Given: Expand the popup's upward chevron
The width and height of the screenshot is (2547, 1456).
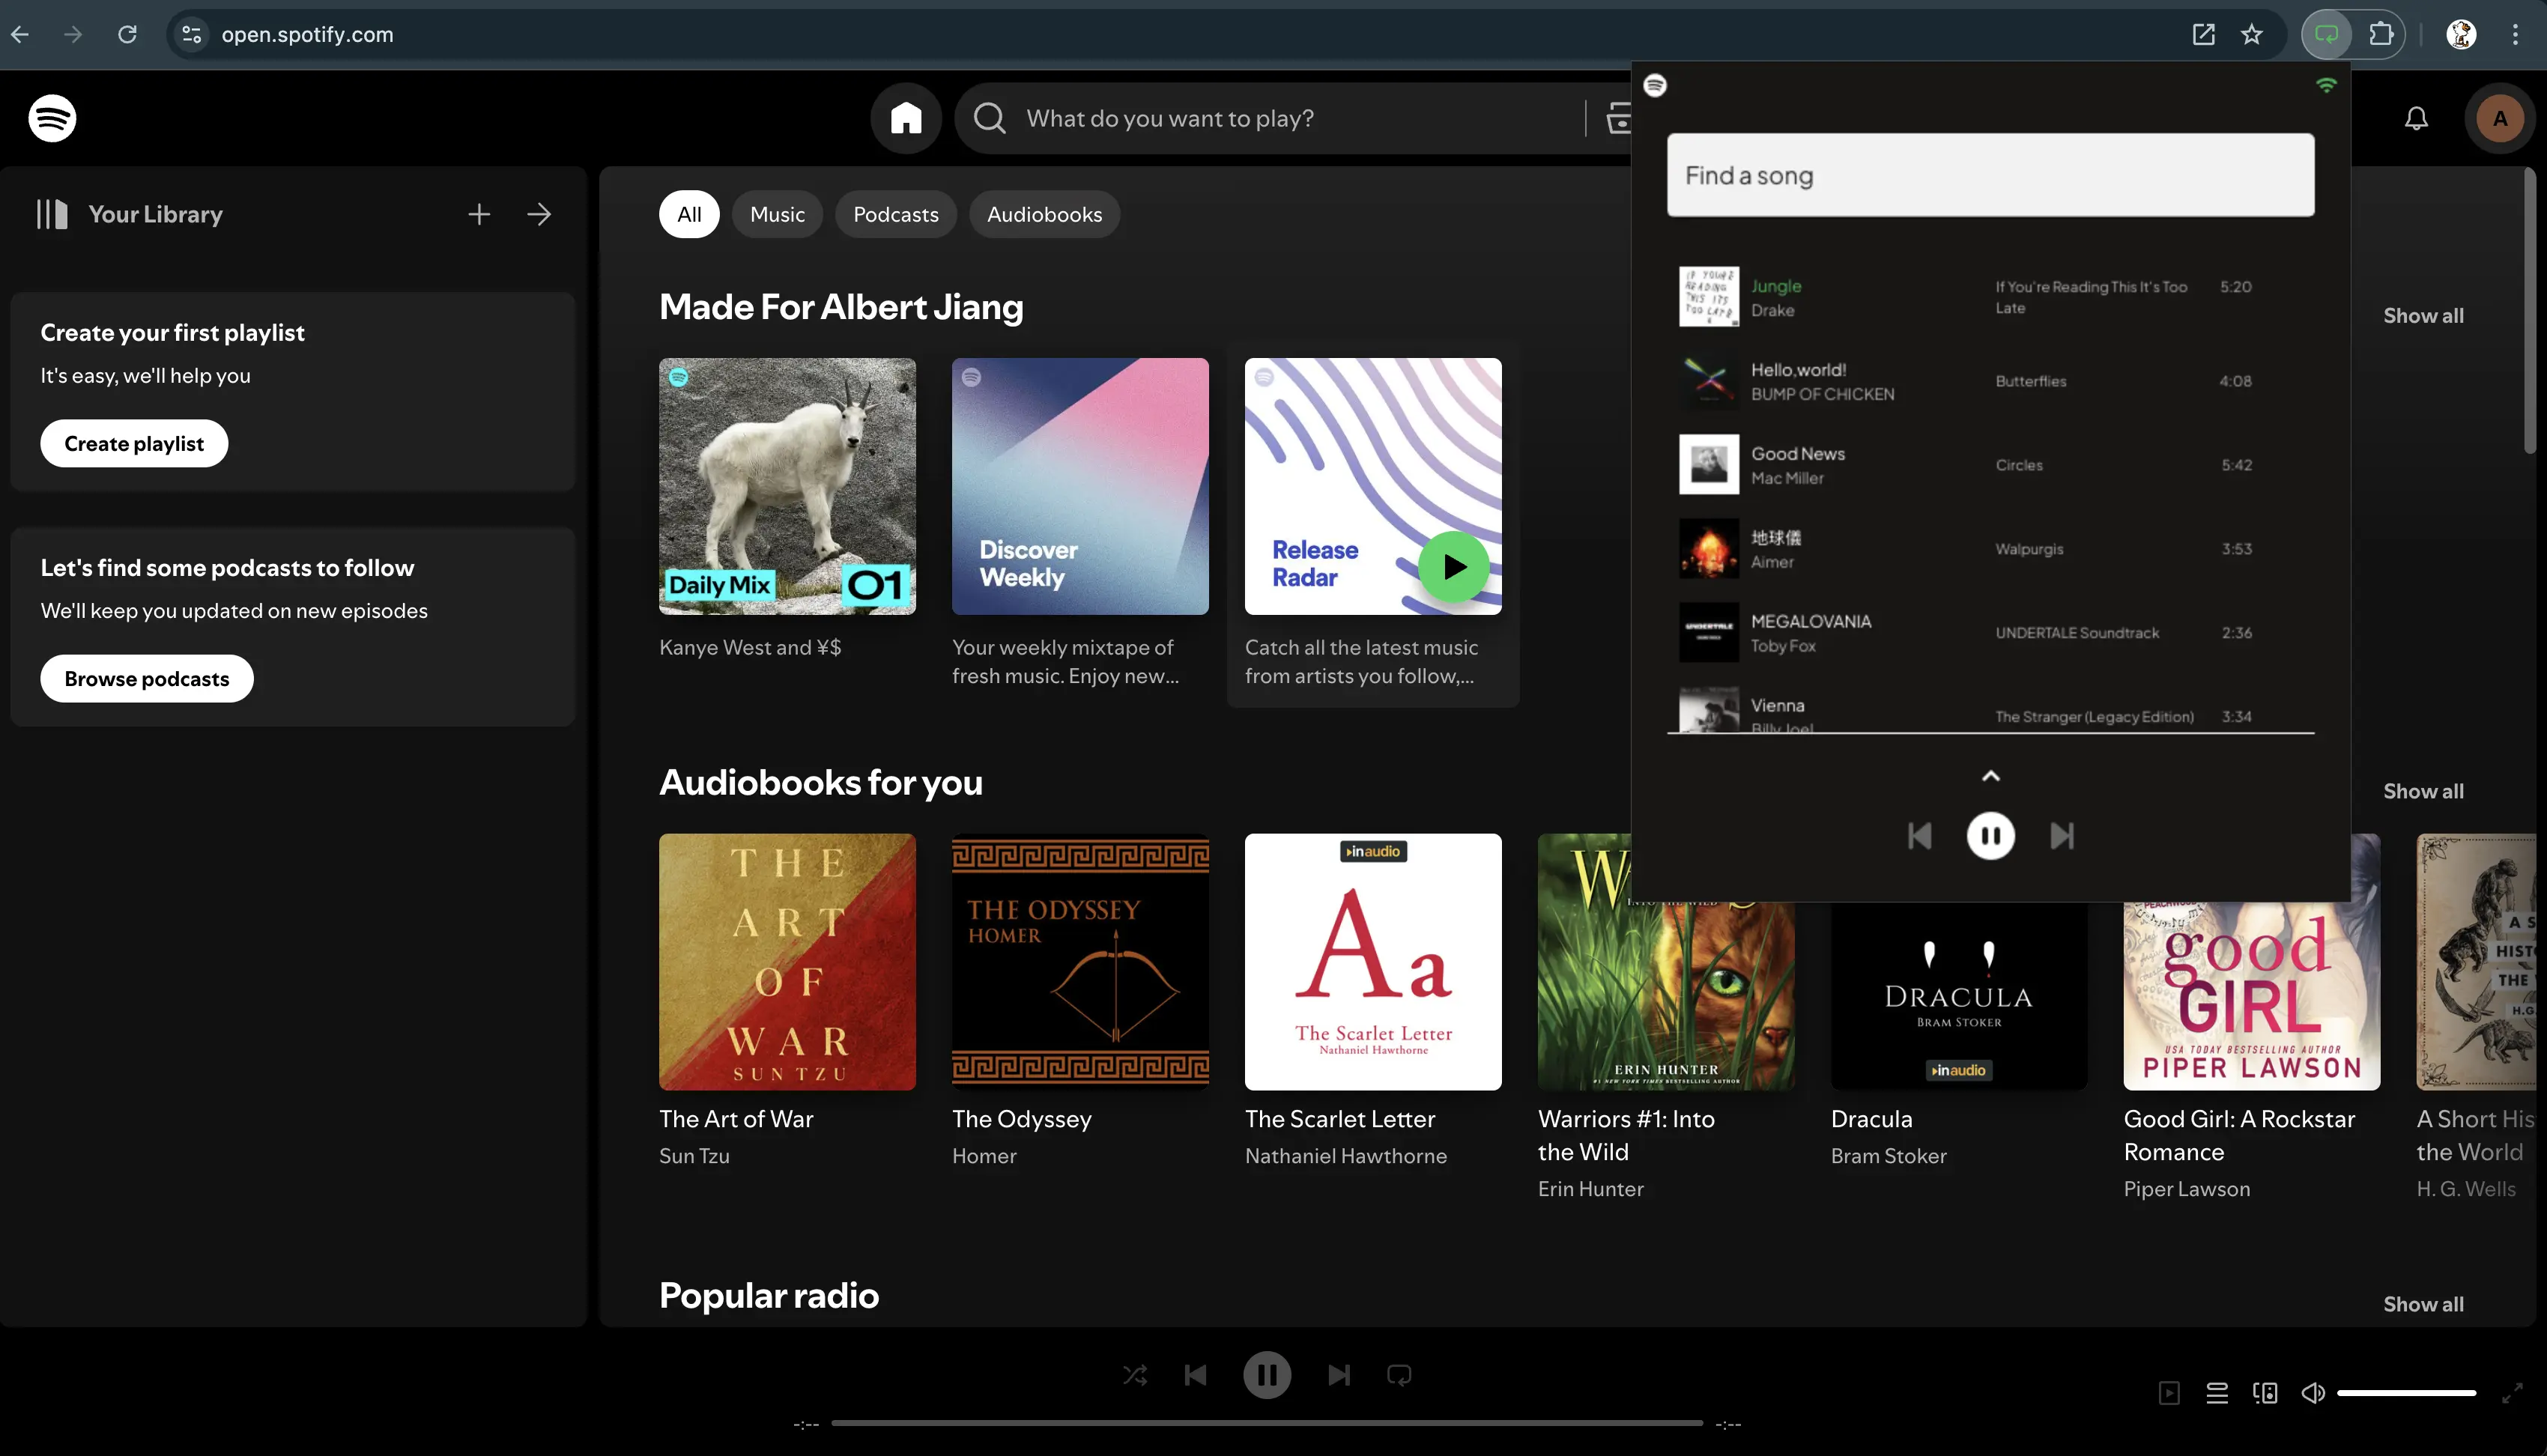Looking at the screenshot, I should [1990, 776].
